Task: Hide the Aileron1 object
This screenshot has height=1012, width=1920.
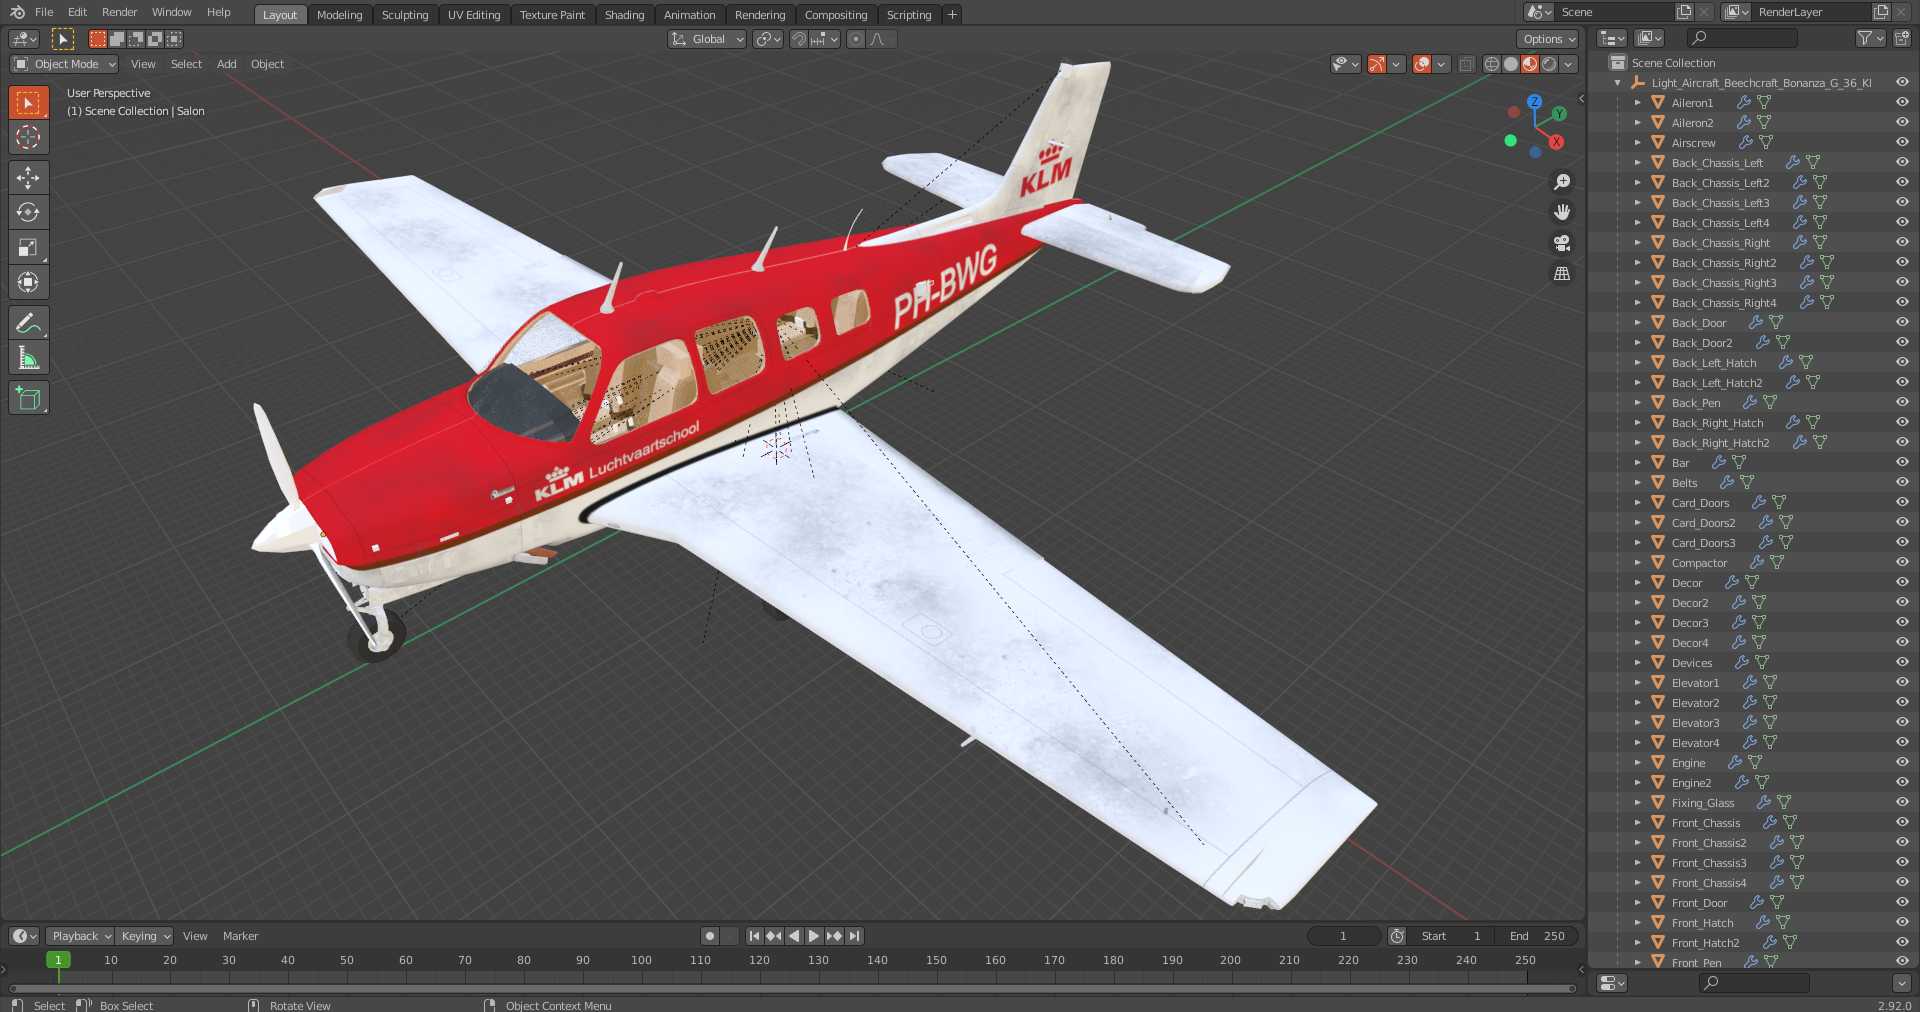Action: point(1902,102)
